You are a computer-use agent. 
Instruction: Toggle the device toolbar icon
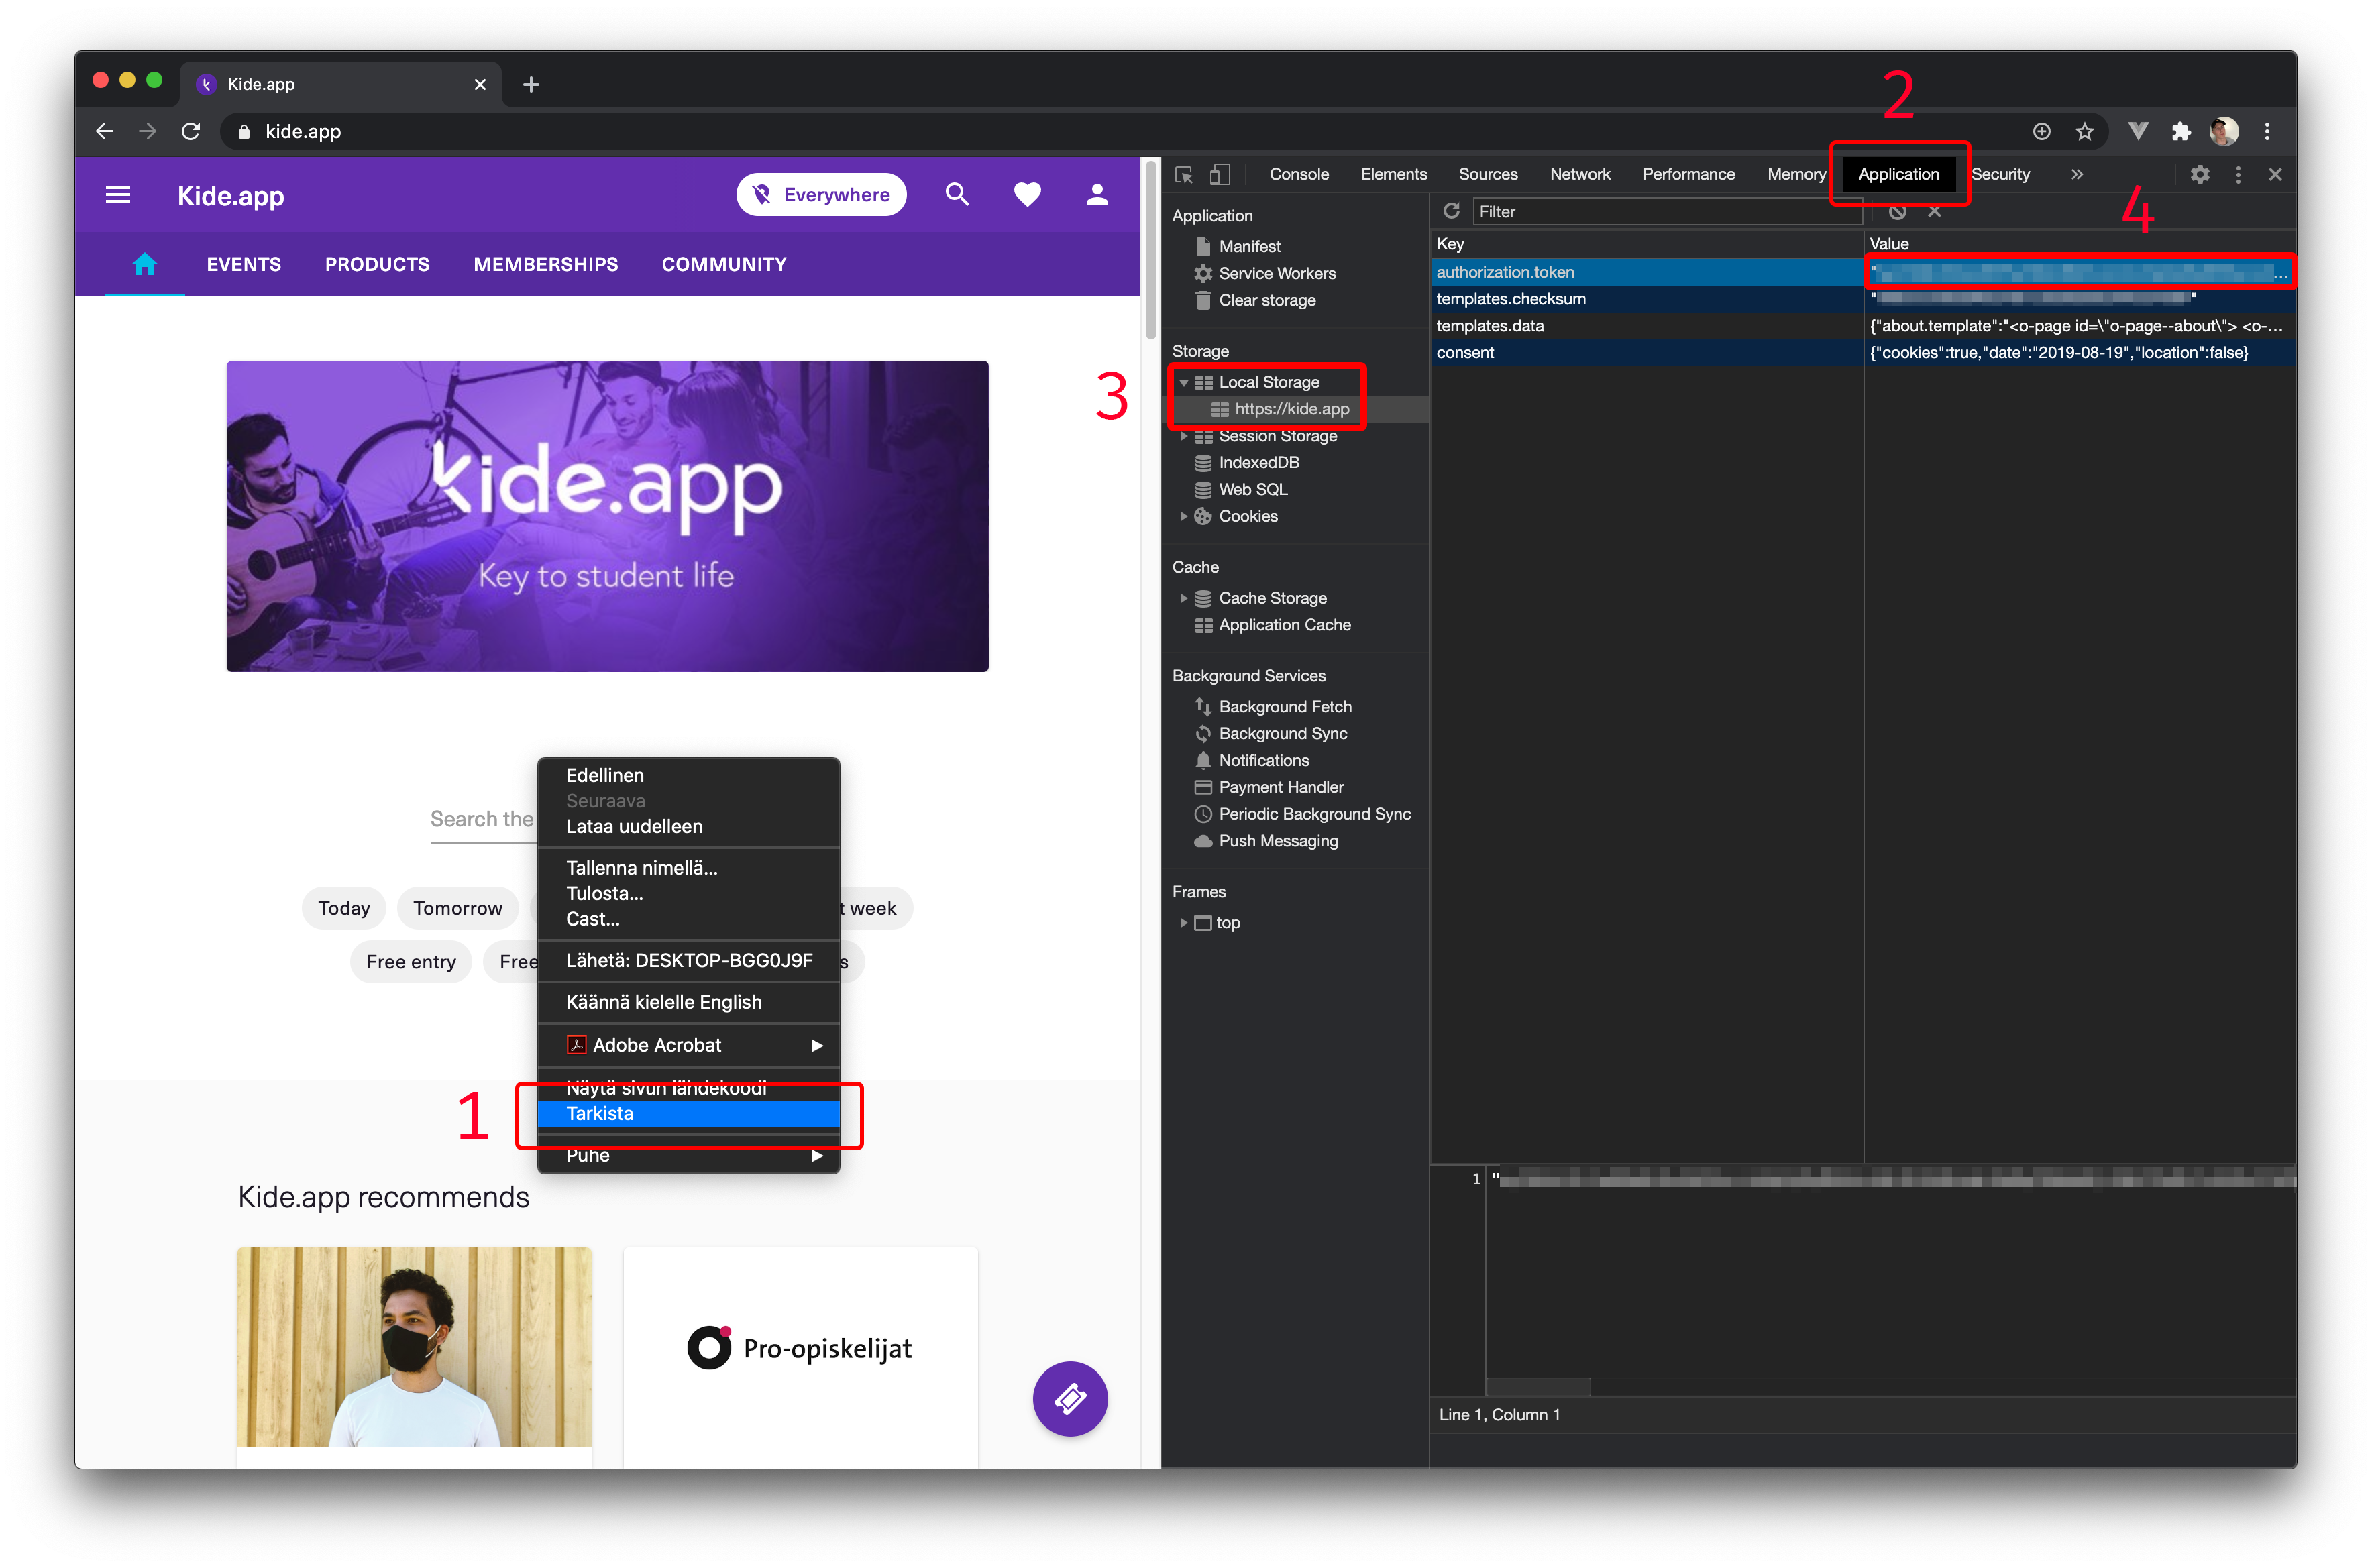coord(1219,175)
